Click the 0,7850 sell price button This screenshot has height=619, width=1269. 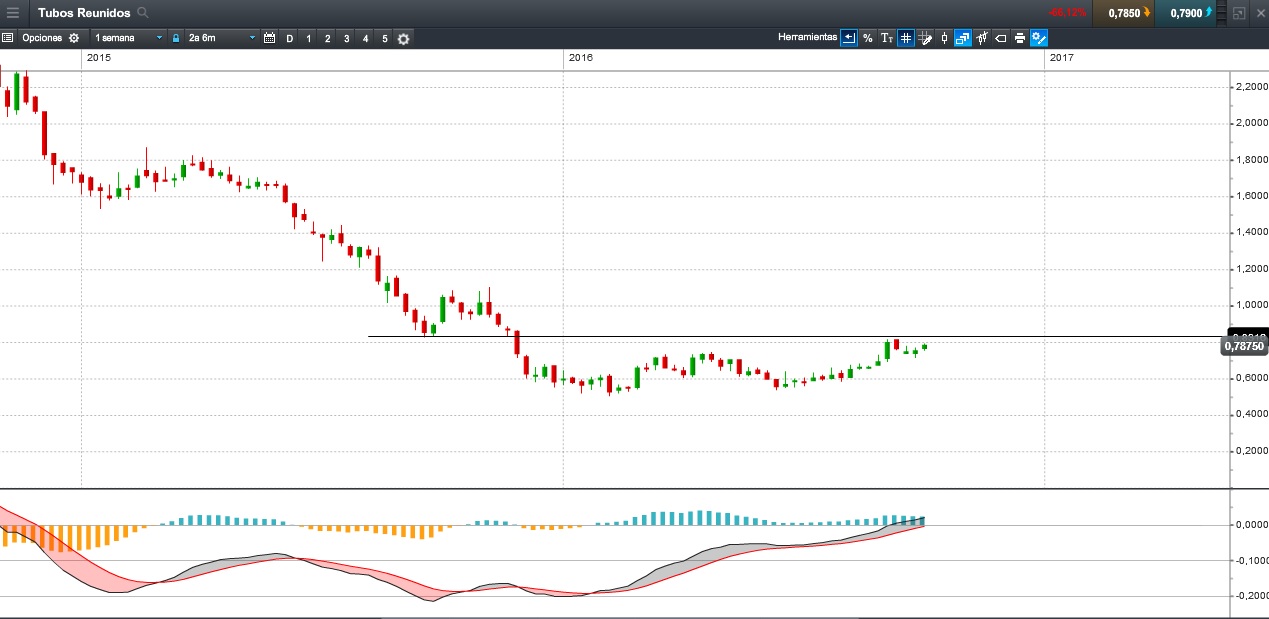[x=1127, y=13]
